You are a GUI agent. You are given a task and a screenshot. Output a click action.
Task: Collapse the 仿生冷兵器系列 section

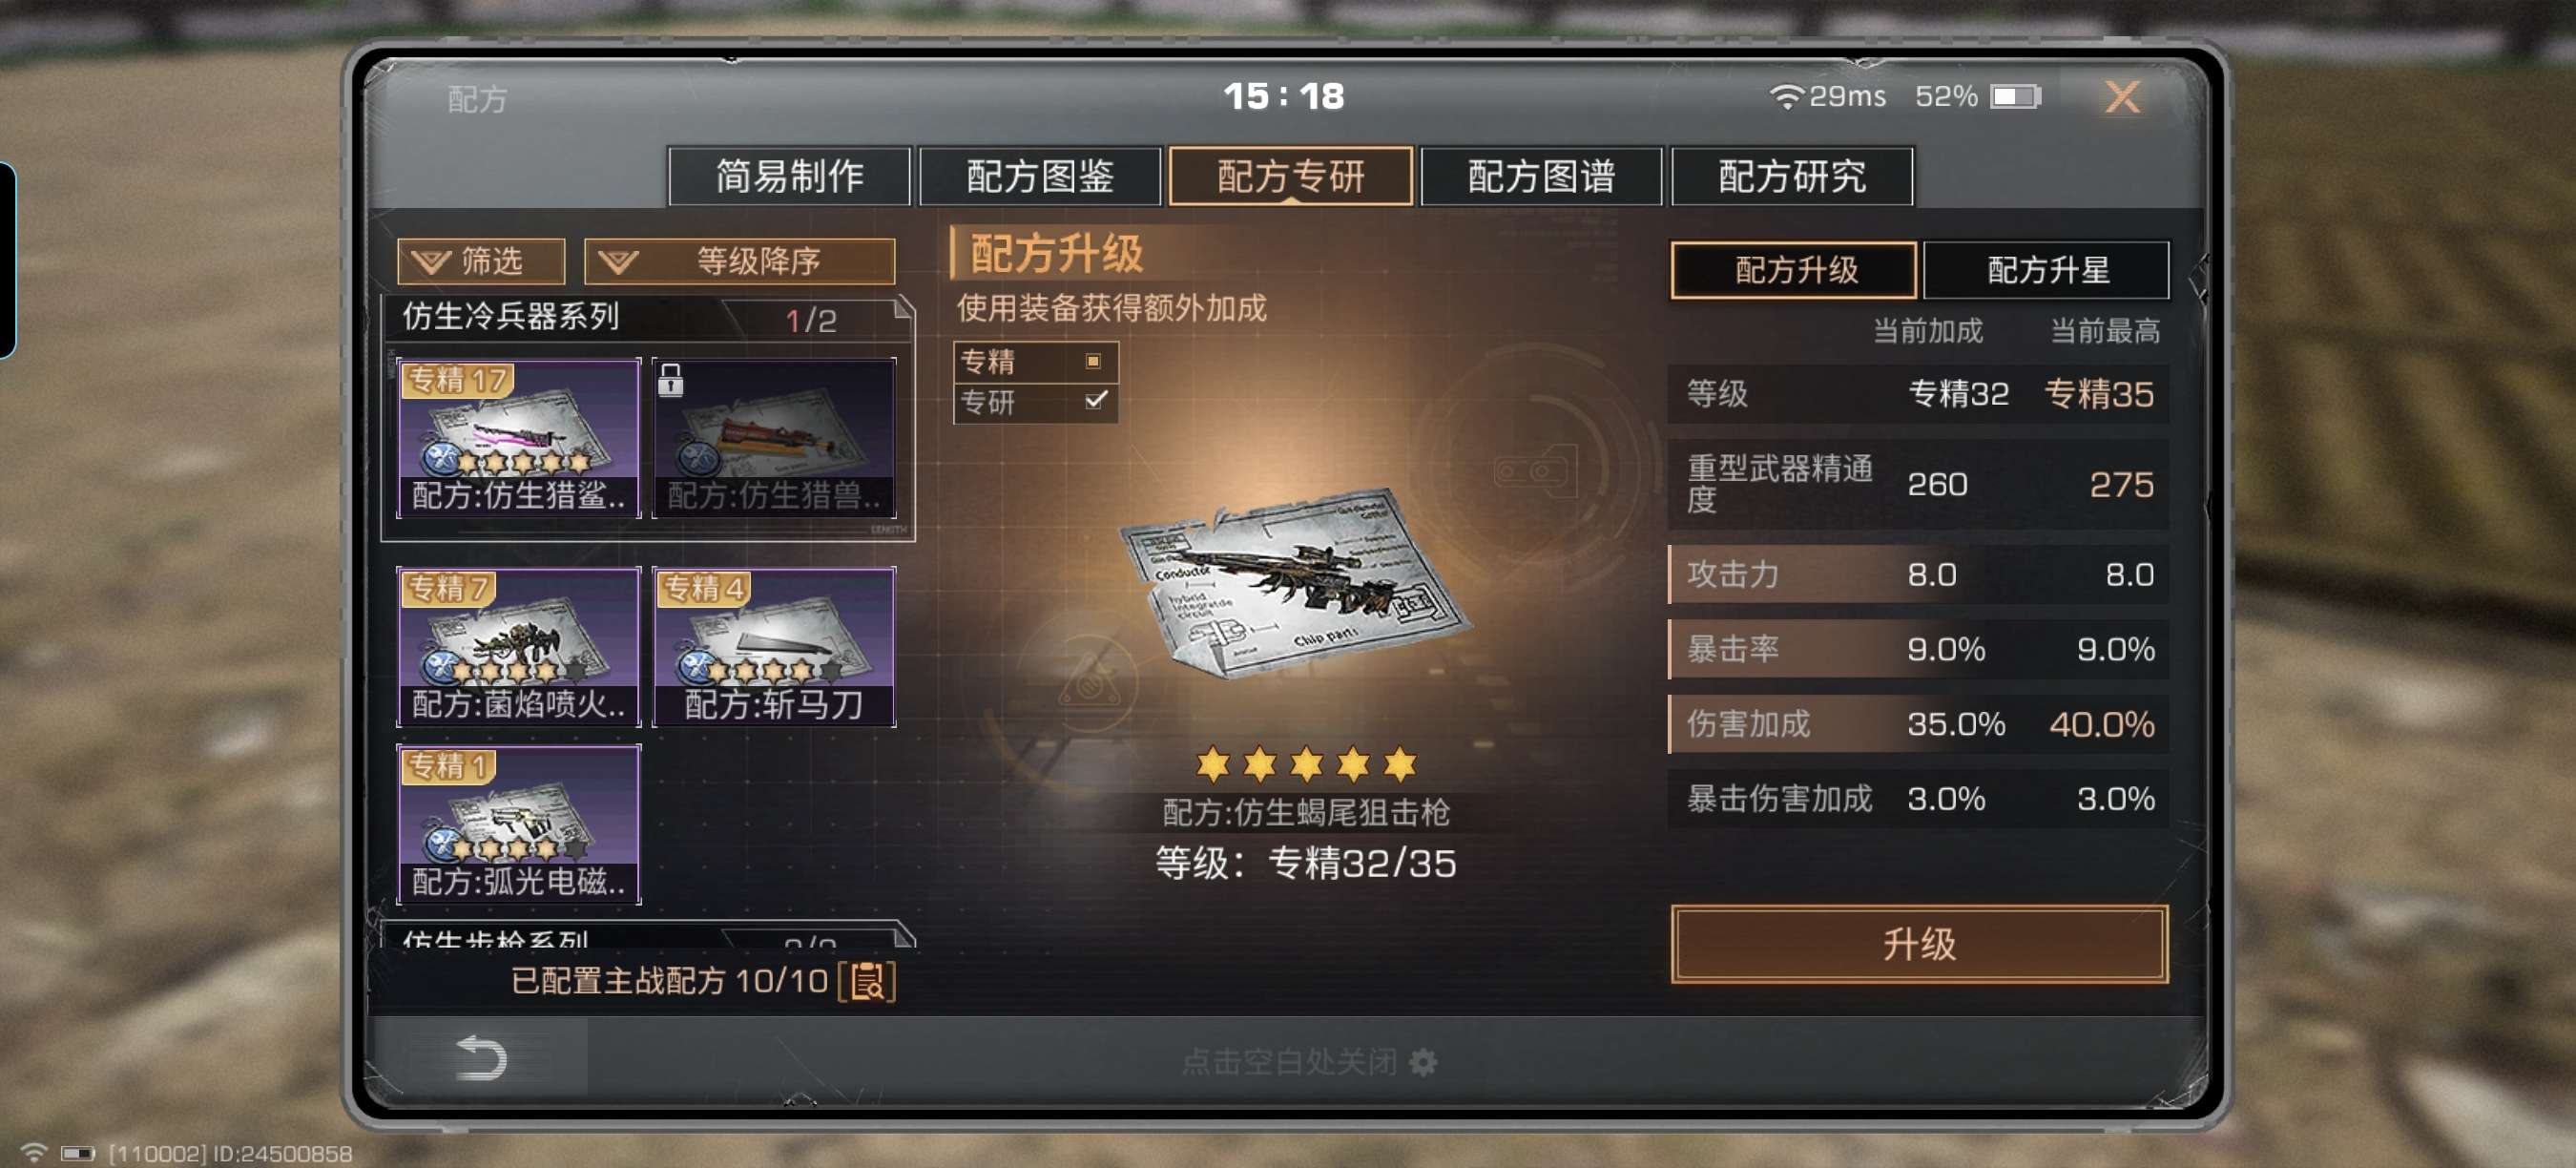pyautogui.click(x=648, y=318)
